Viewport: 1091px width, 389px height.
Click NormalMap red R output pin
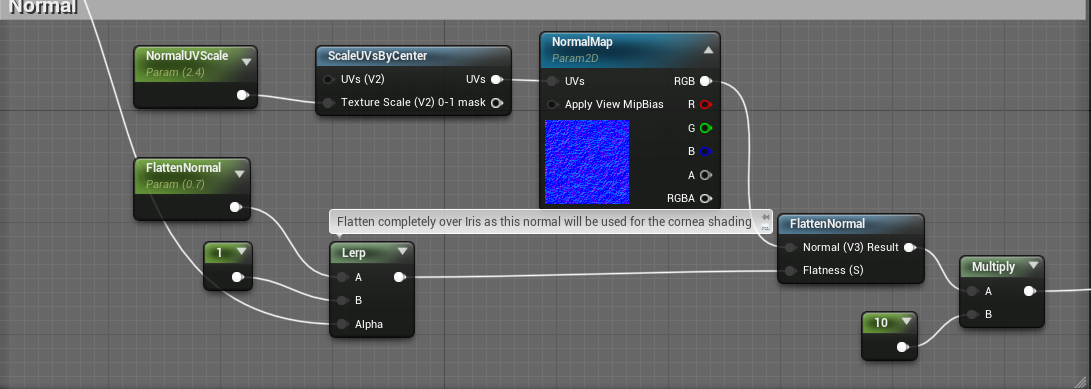click(706, 104)
